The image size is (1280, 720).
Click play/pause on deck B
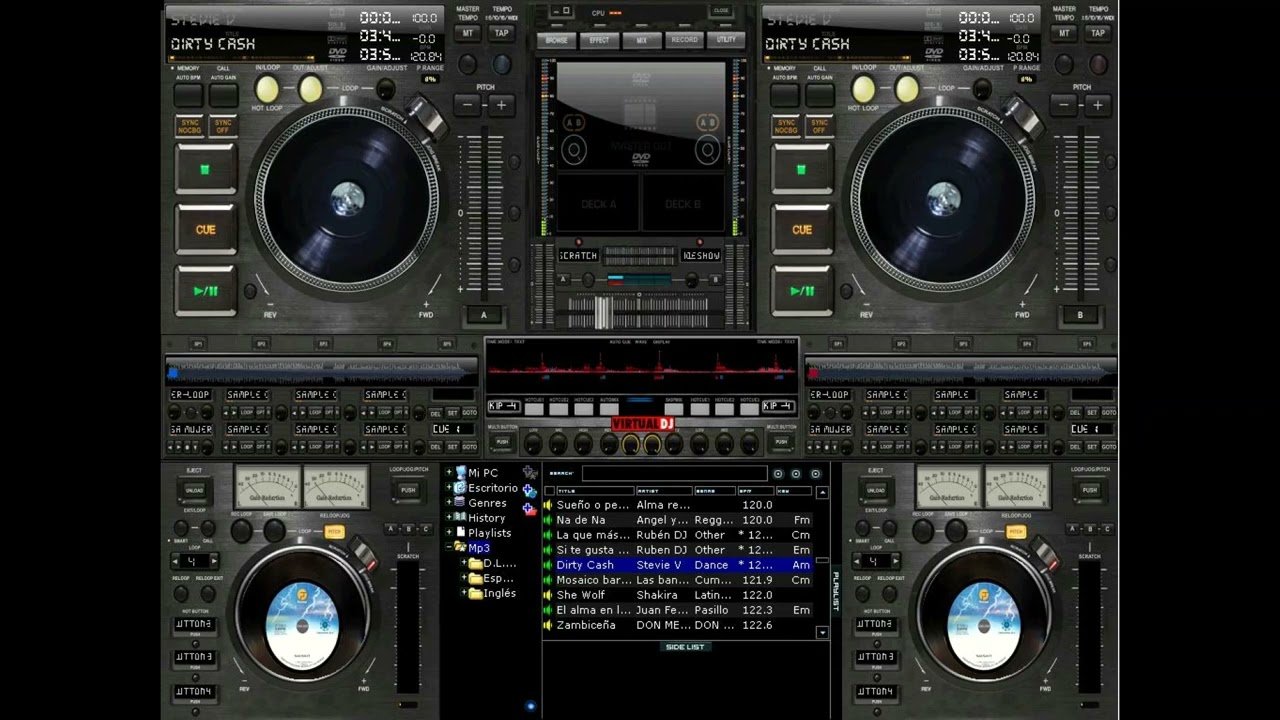[x=801, y=291]
